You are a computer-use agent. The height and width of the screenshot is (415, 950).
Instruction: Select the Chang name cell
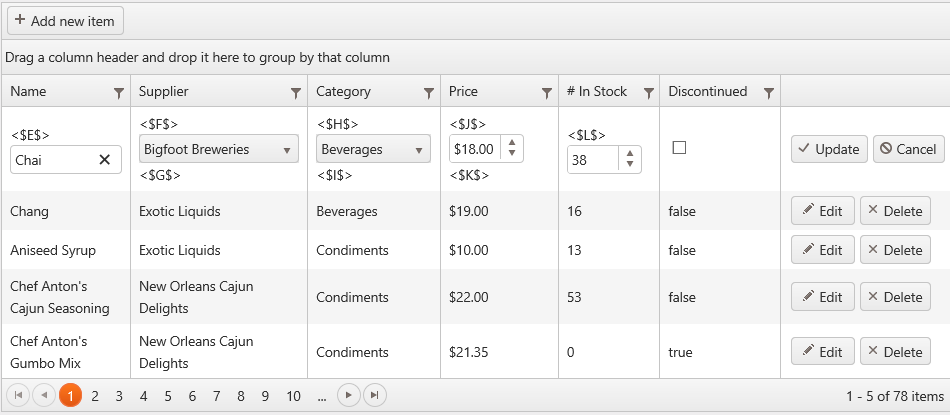click(66, 211)
